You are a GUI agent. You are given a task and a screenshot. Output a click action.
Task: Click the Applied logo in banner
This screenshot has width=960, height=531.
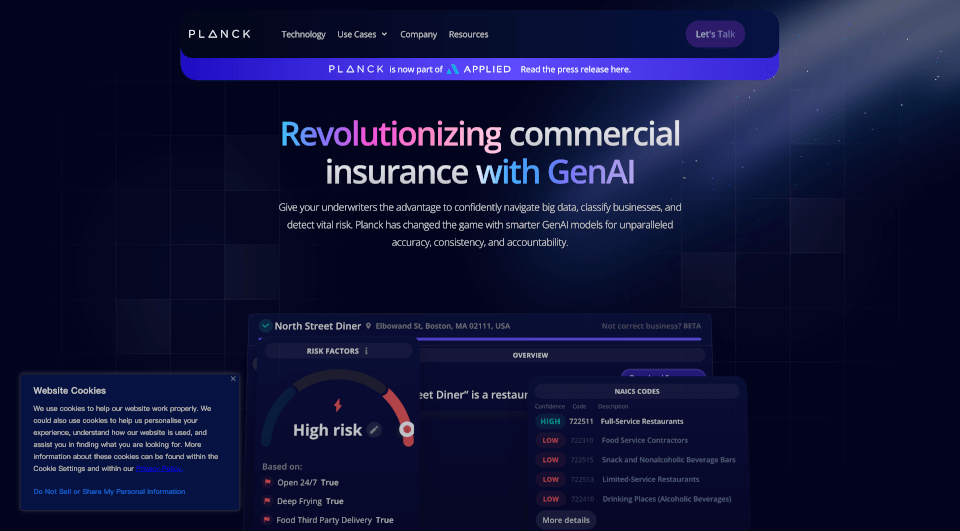click(479, 69)
